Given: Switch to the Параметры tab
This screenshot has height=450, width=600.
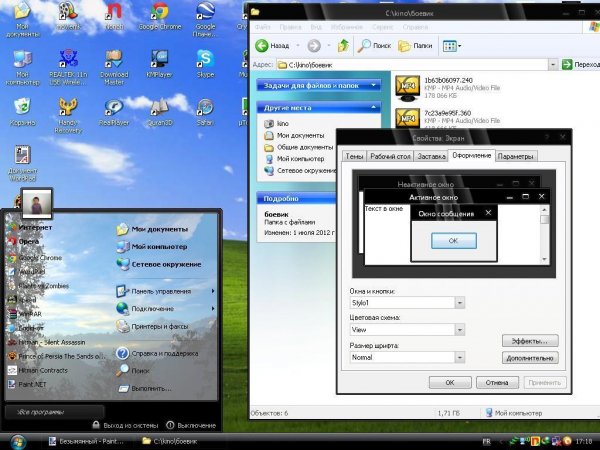Looking at the screenshot, I should (515, 156).
